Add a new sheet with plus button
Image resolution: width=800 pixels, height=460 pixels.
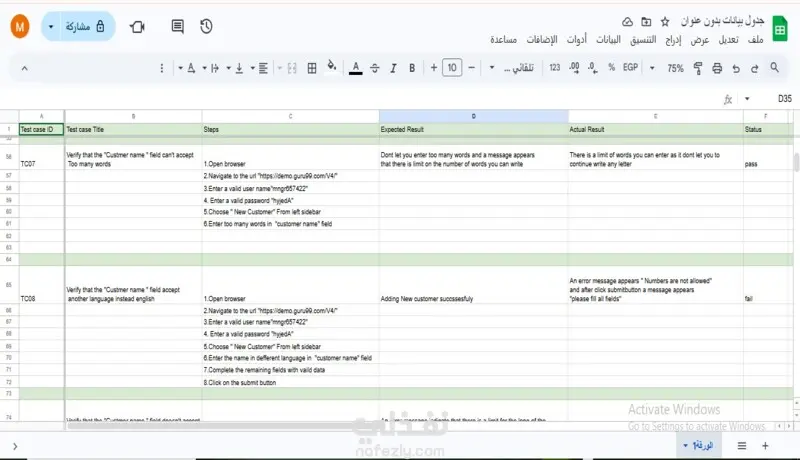(765, 446)
